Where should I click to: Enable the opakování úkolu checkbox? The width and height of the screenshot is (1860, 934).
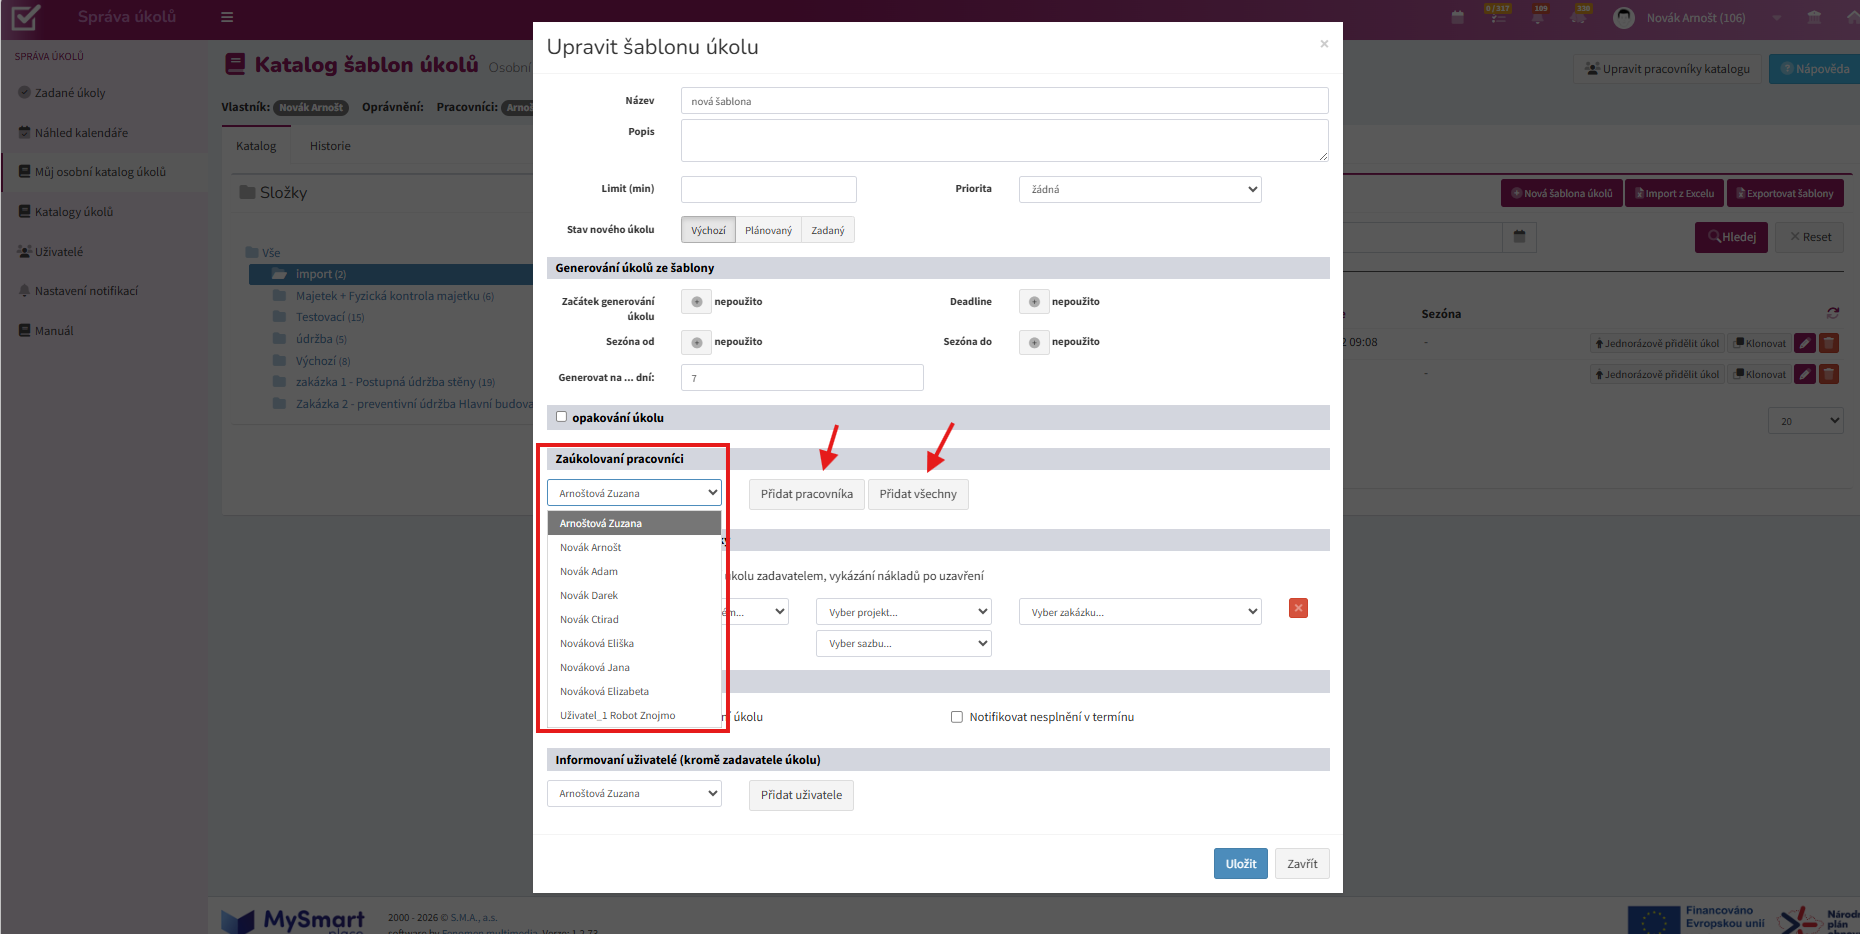tap(561, 417)
